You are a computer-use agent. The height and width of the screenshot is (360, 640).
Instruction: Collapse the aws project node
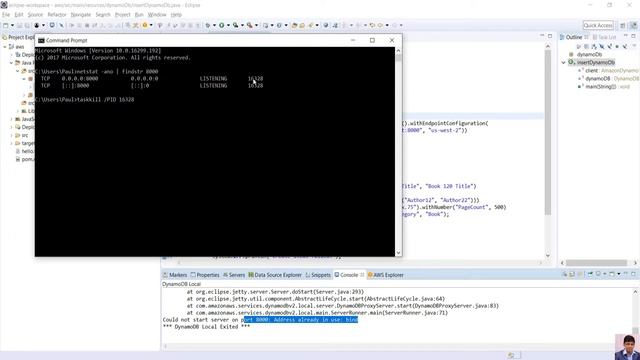pyautogui.click(x=5, y=47)
